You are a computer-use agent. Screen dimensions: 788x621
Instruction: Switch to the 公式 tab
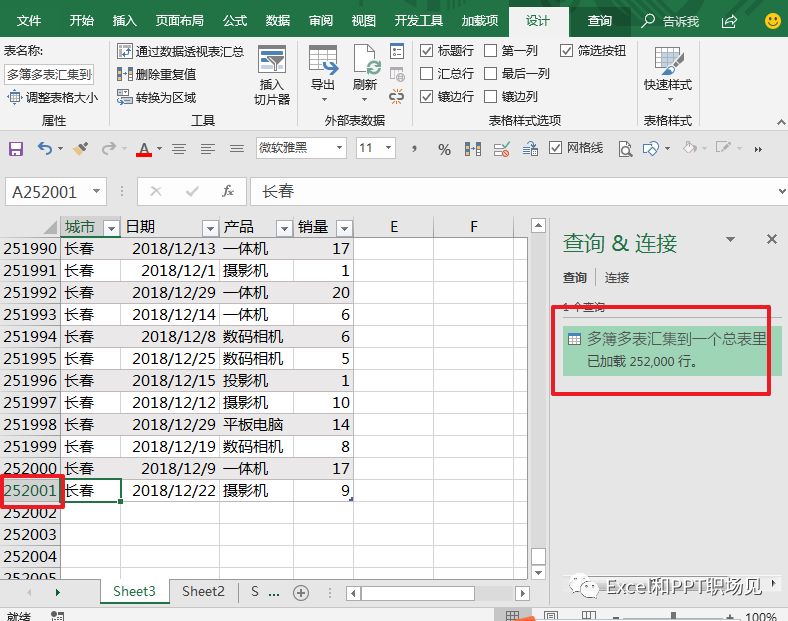[x=235, y=21]
